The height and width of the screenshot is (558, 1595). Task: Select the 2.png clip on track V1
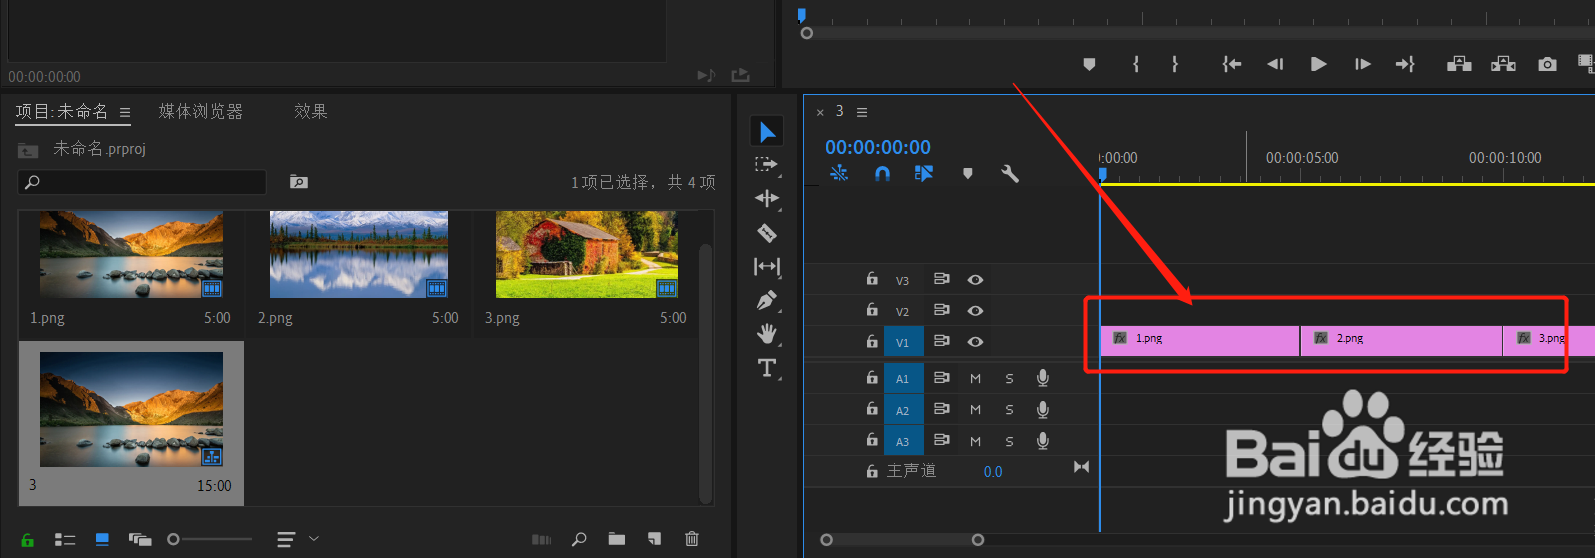tap(1401, 341)
